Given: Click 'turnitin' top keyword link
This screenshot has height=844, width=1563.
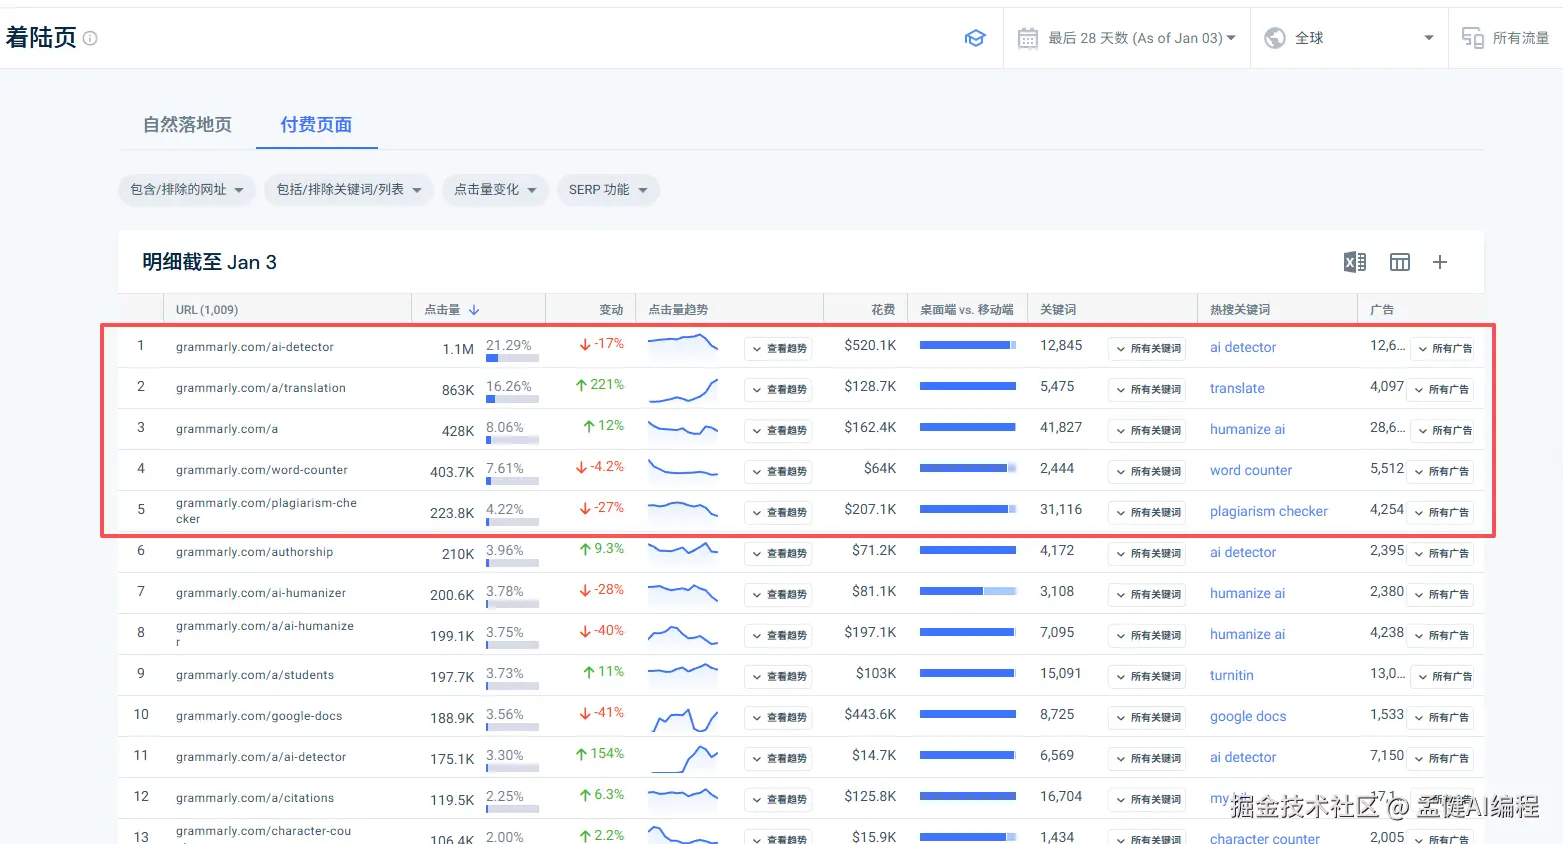Looking at the screenshot, I should click(x=1231, y=675).
